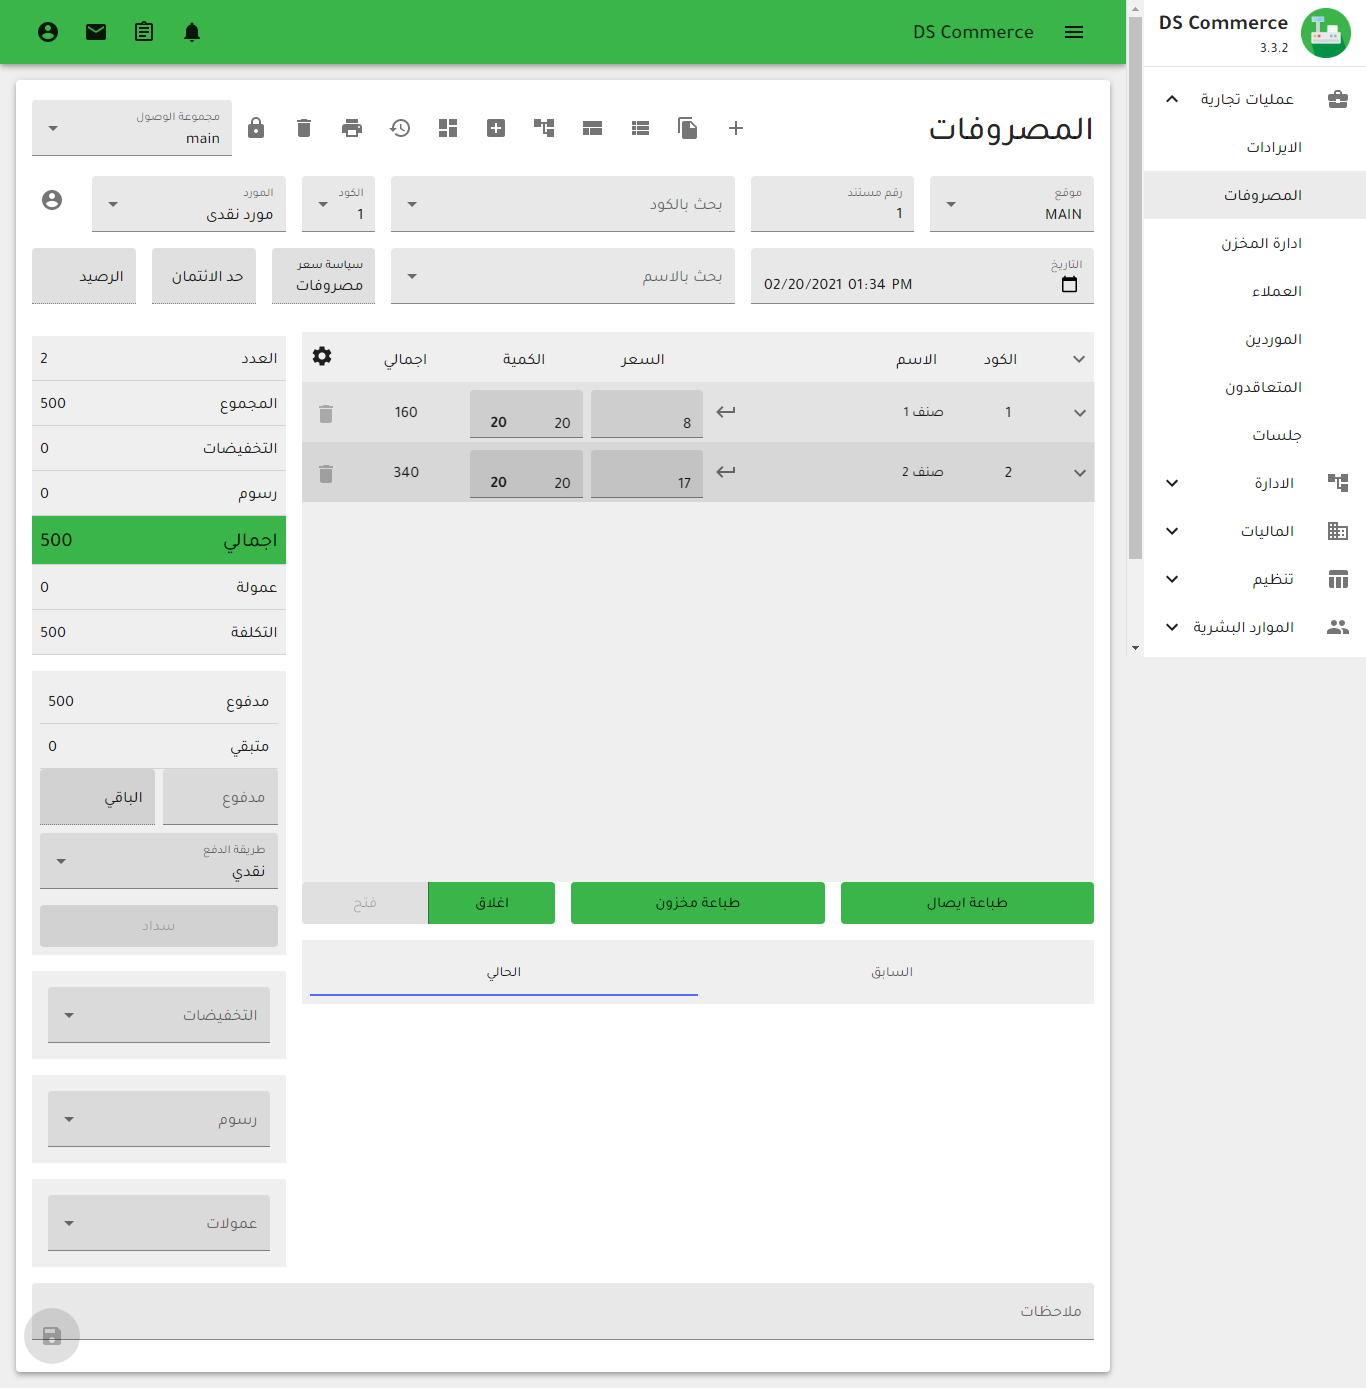This screenshot has width=1366, height=1388.
Task: Click the save floppy icon at bottom left
Action: click(x=51, y=1335)
